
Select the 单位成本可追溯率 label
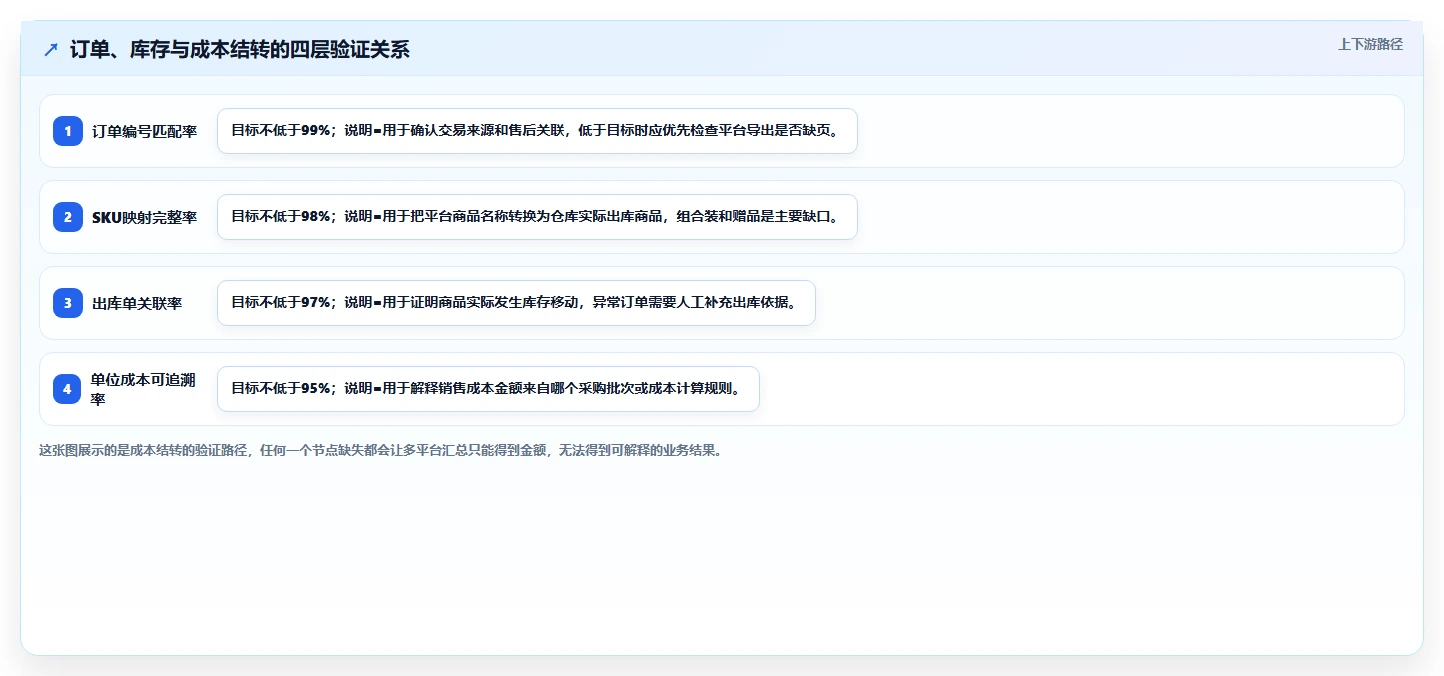(143, 389)
